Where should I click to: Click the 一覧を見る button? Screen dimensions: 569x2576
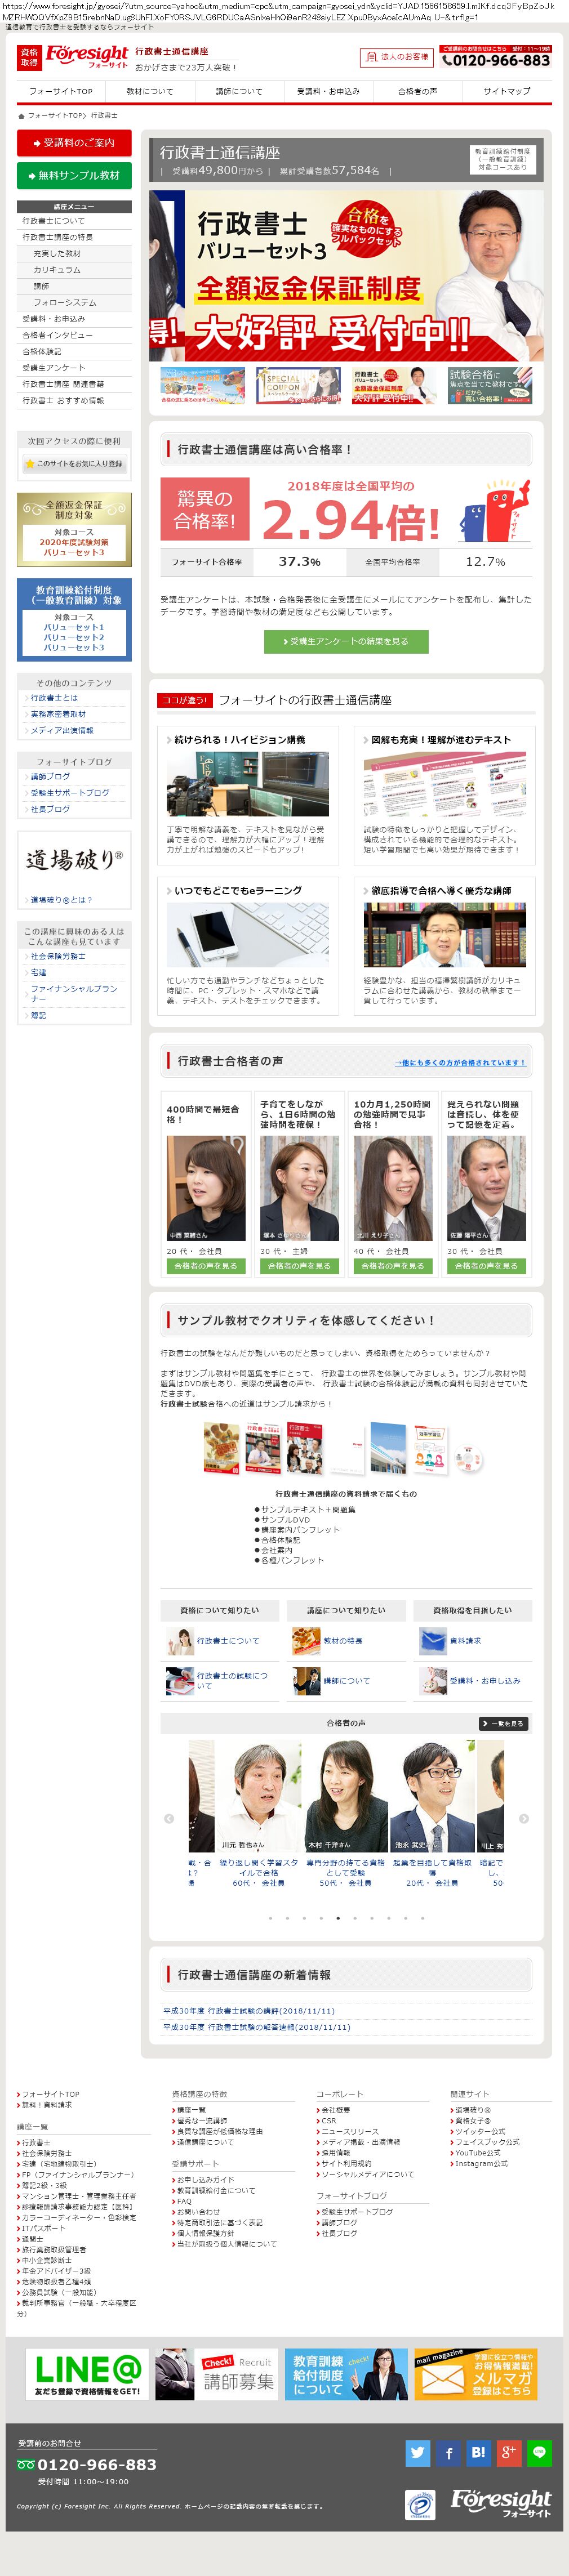(503, 1723)
